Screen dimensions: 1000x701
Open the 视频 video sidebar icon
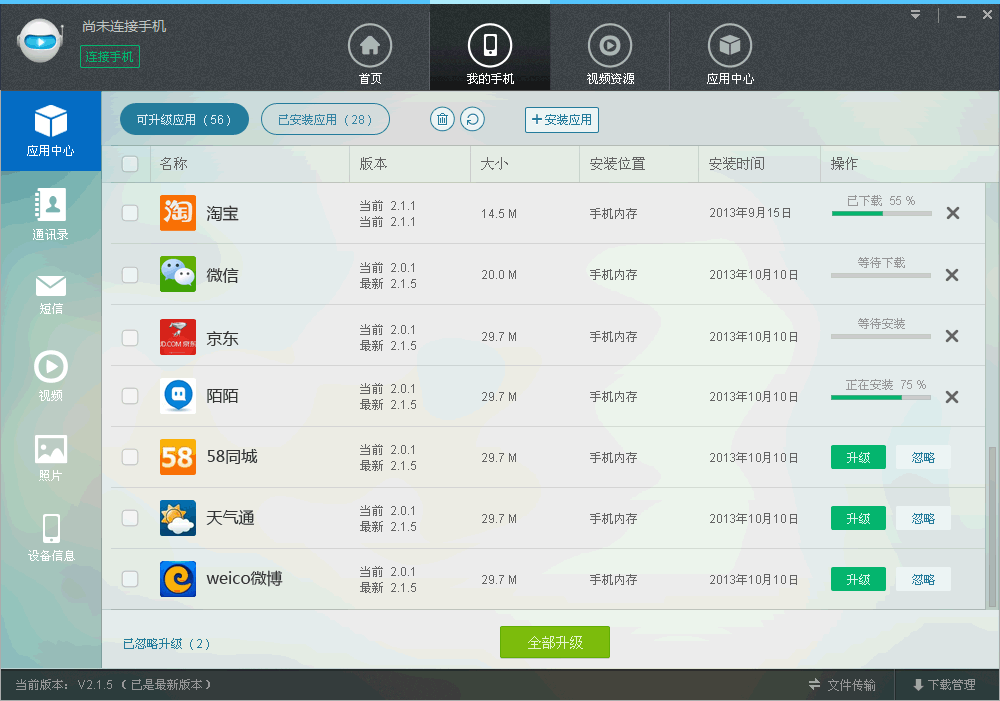click(50, 375)
